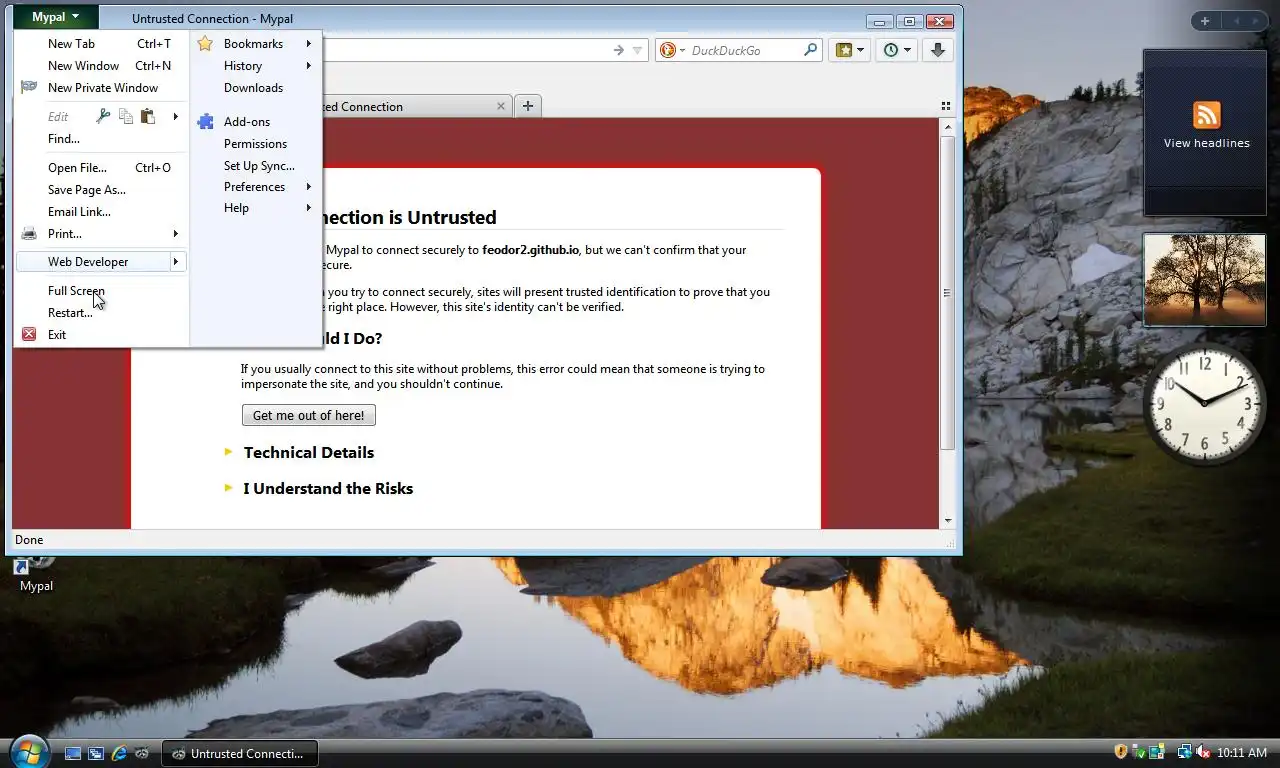Expand the Help submenu
The height and width of the screenshot is (768, 1280).
coord(256,208)
